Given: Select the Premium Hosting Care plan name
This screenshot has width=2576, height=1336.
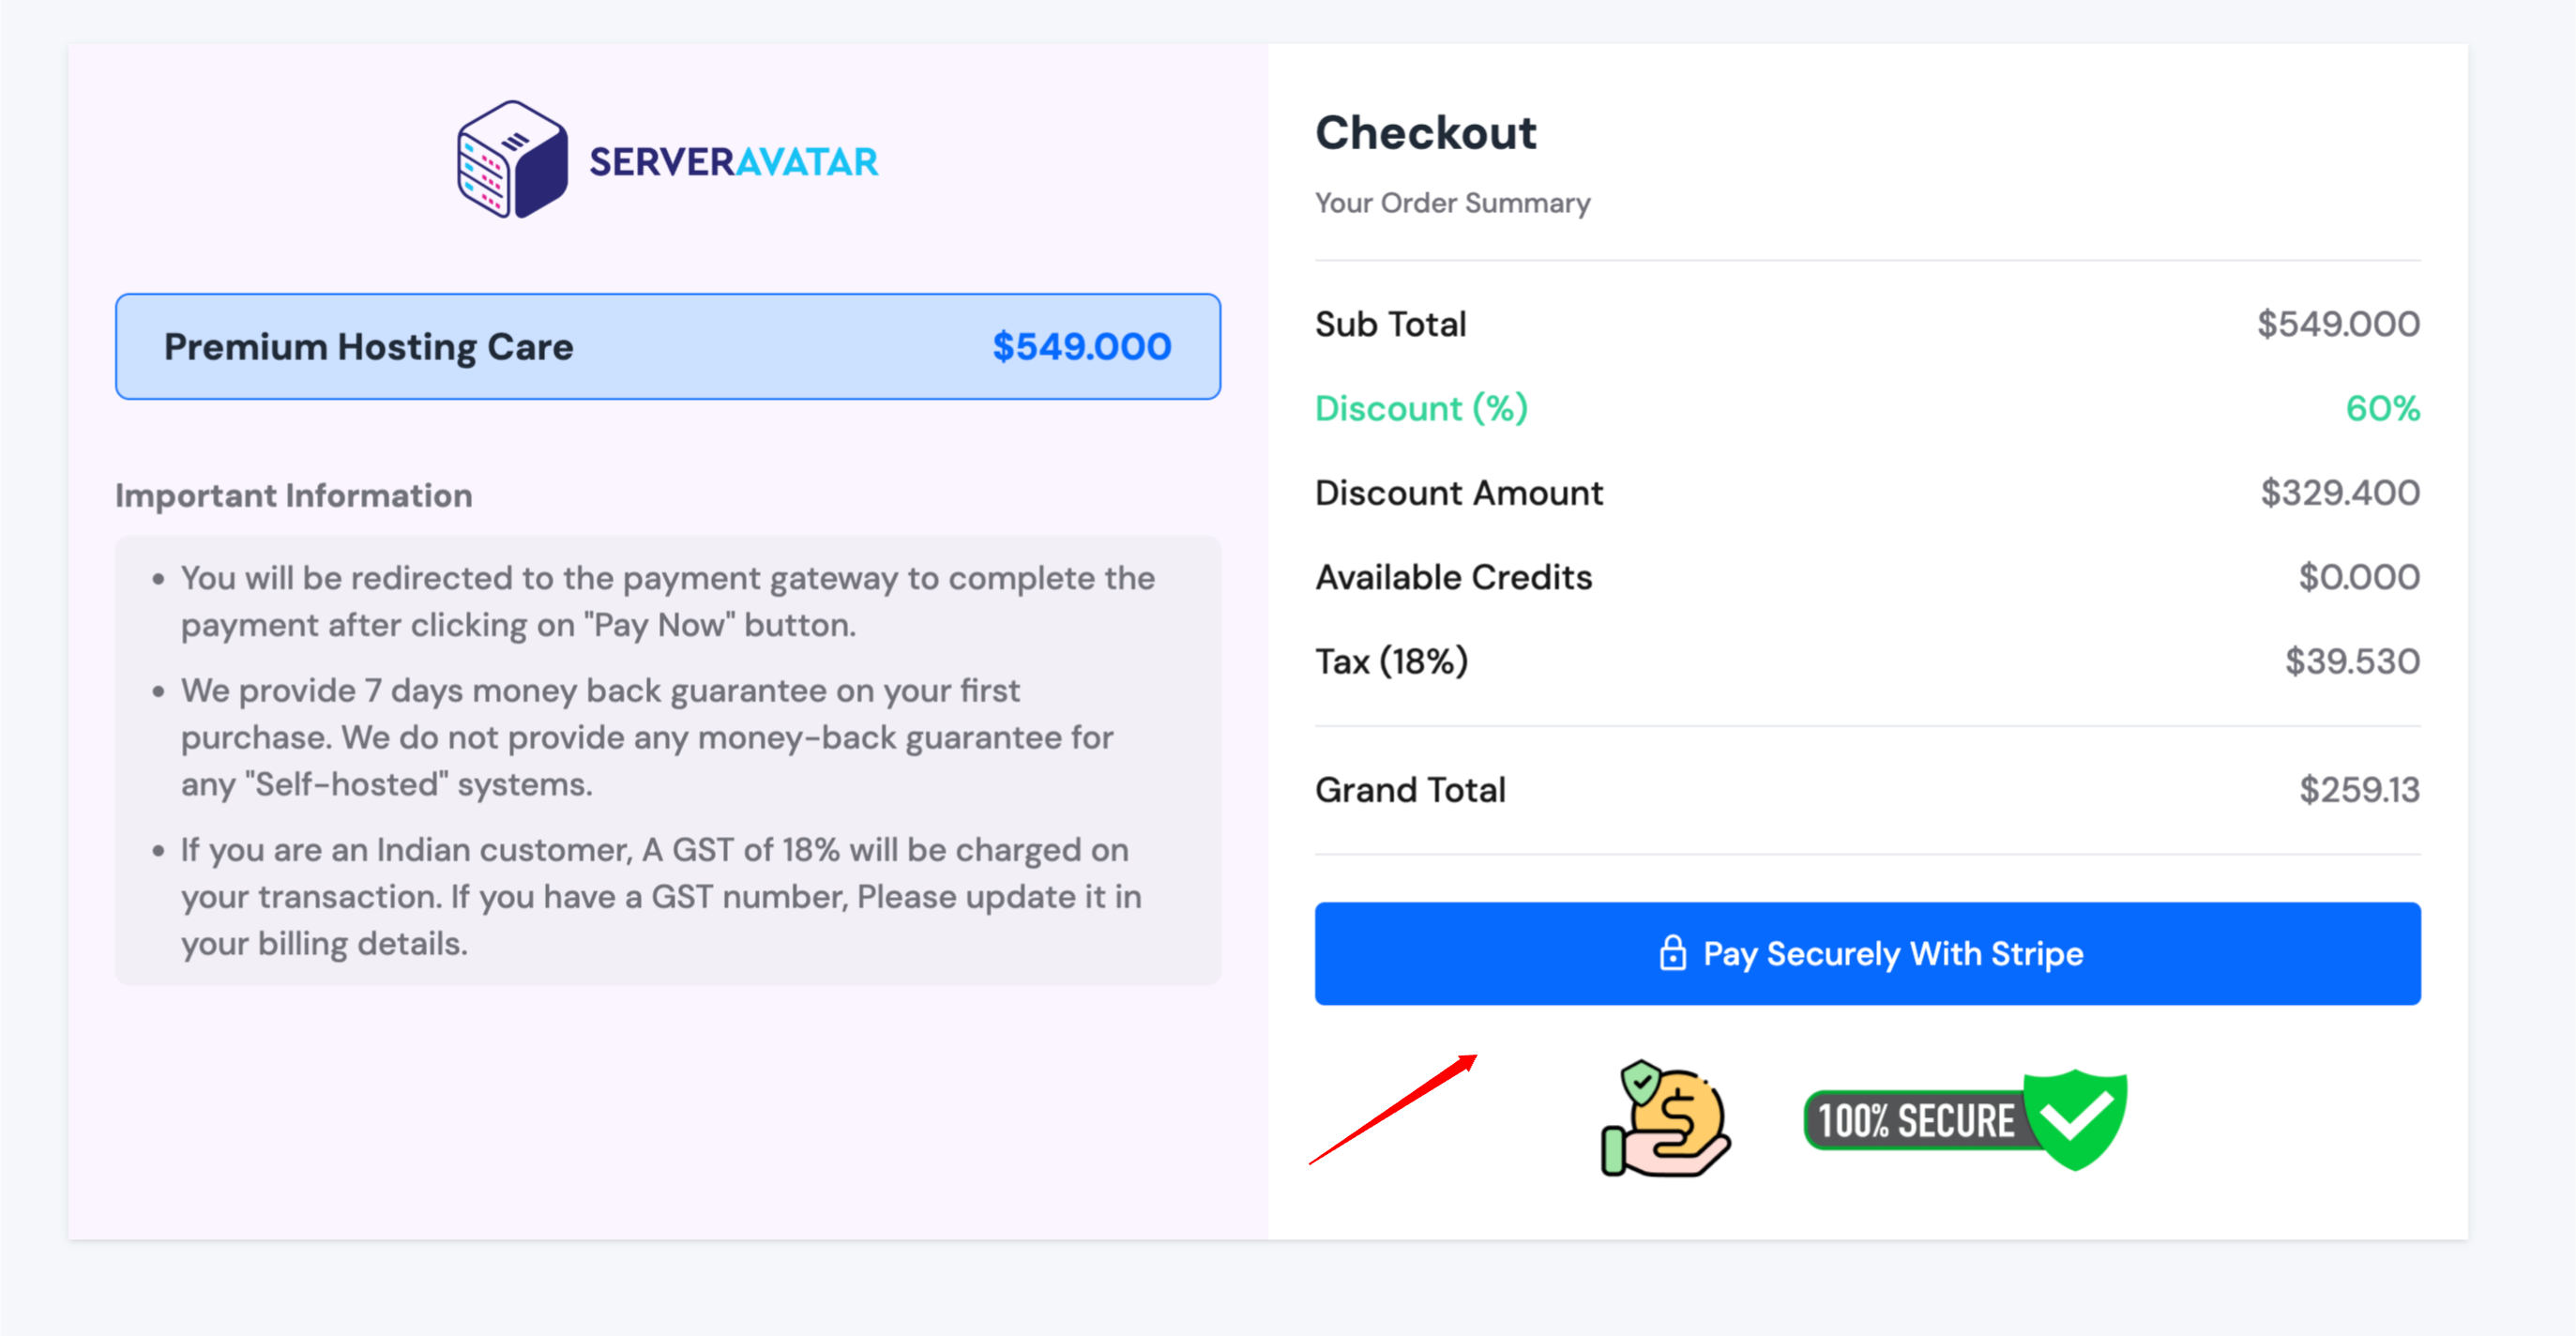Looking at the screenshot, I should coord(368,347).
